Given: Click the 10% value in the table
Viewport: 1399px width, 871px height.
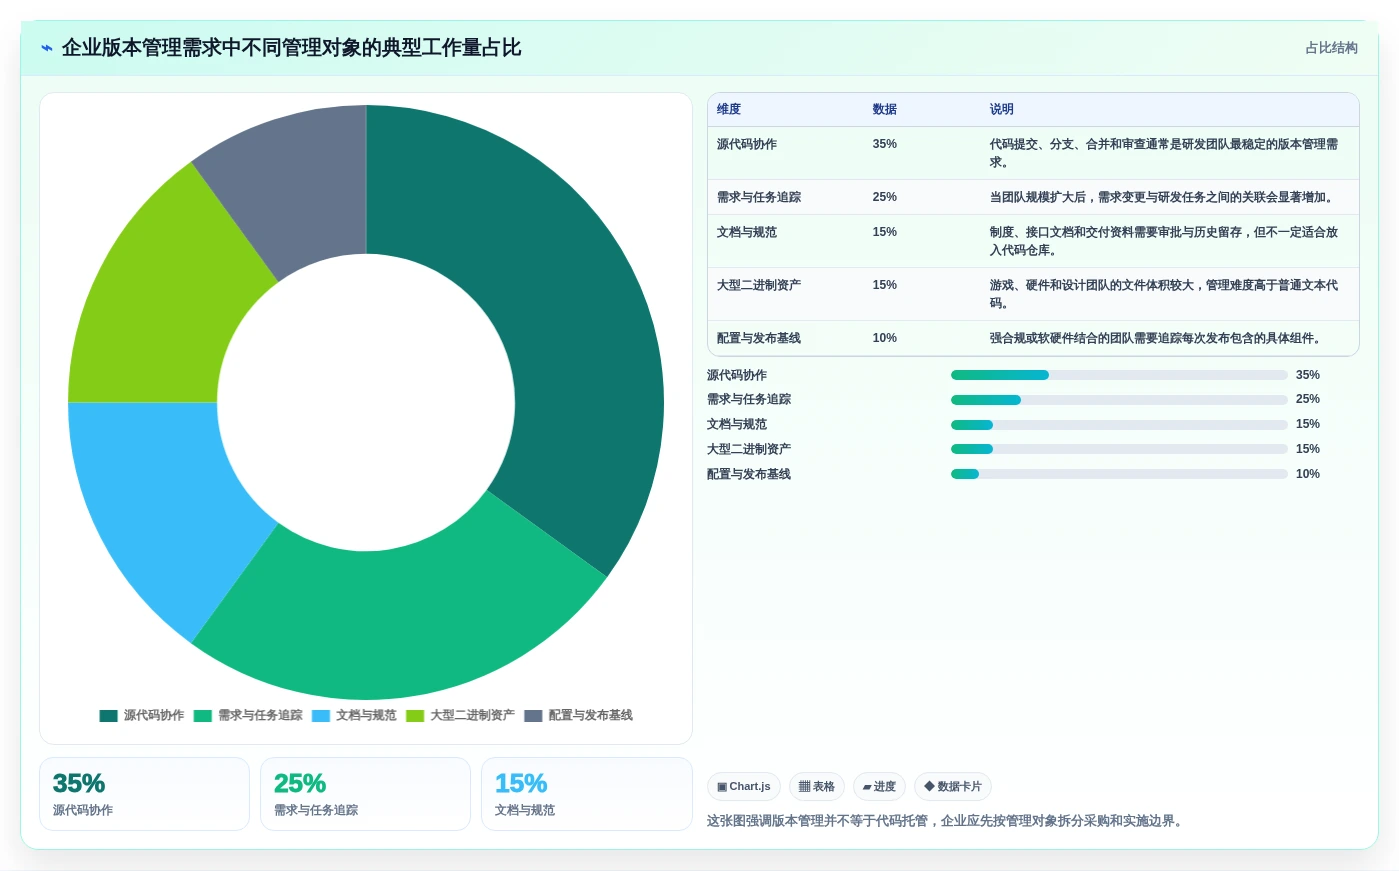Looking at the screenshot, I should point(885,339).
